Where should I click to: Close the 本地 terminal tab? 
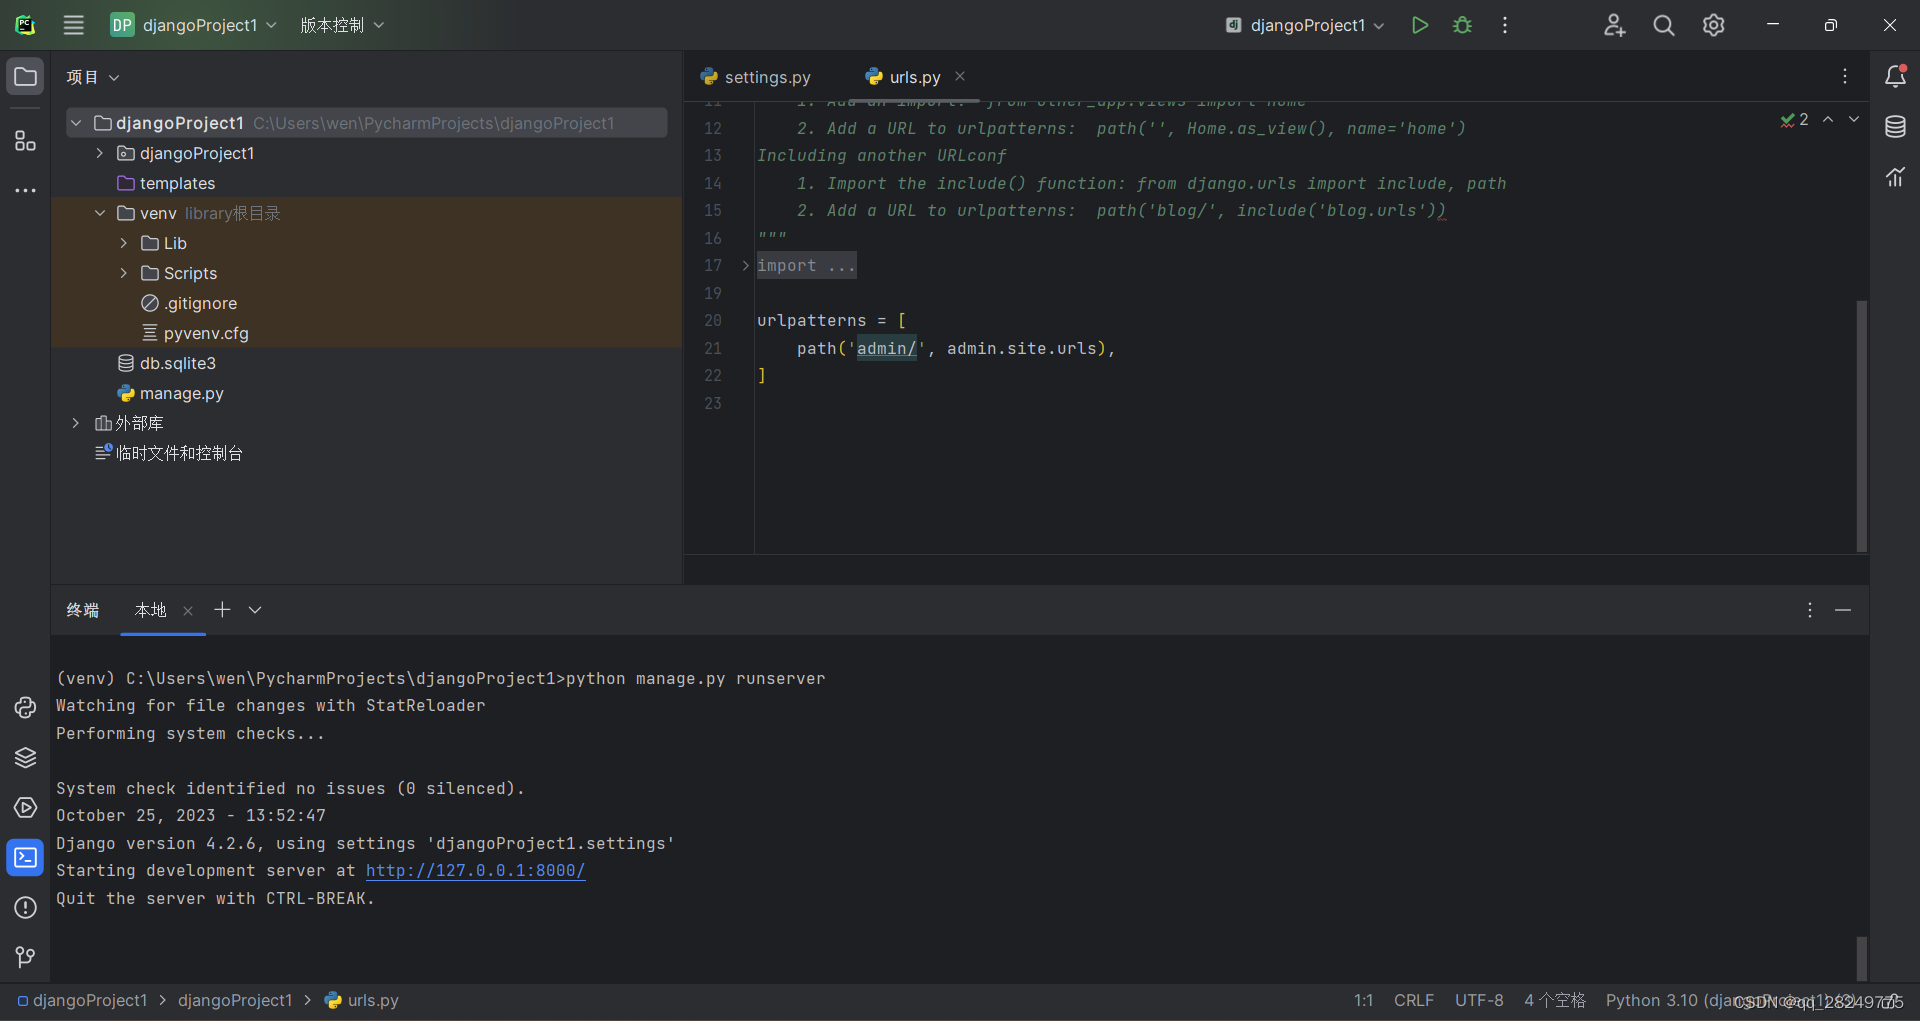(188, 611)
